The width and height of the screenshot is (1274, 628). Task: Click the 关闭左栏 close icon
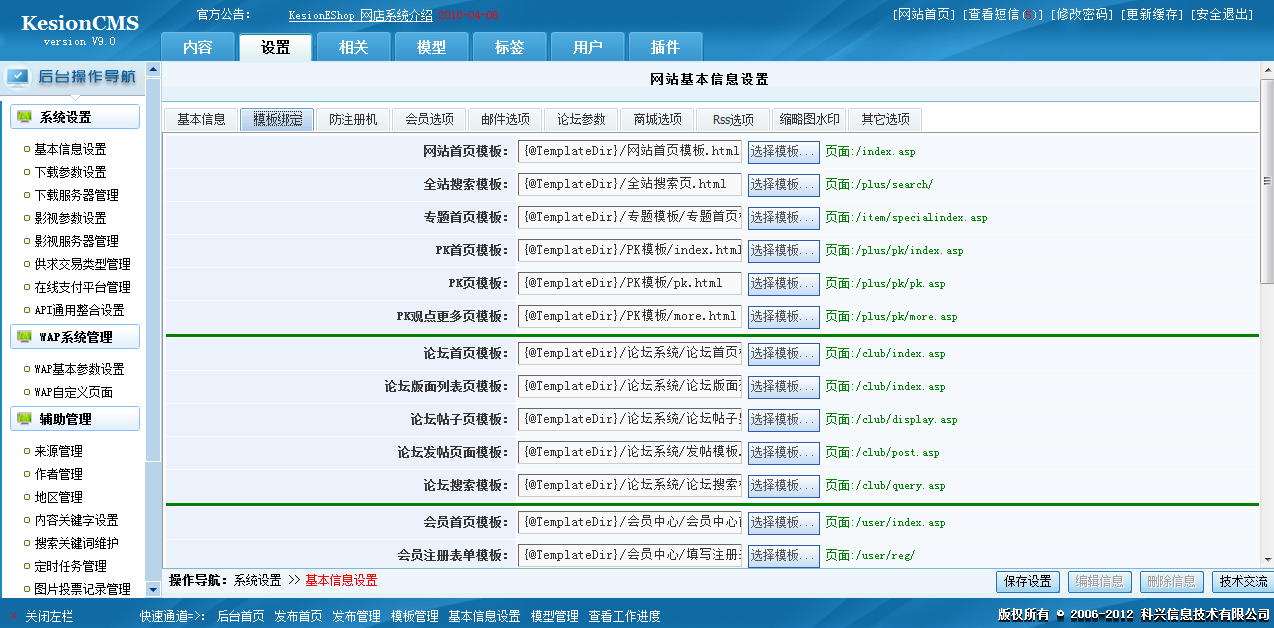[13, 616]
